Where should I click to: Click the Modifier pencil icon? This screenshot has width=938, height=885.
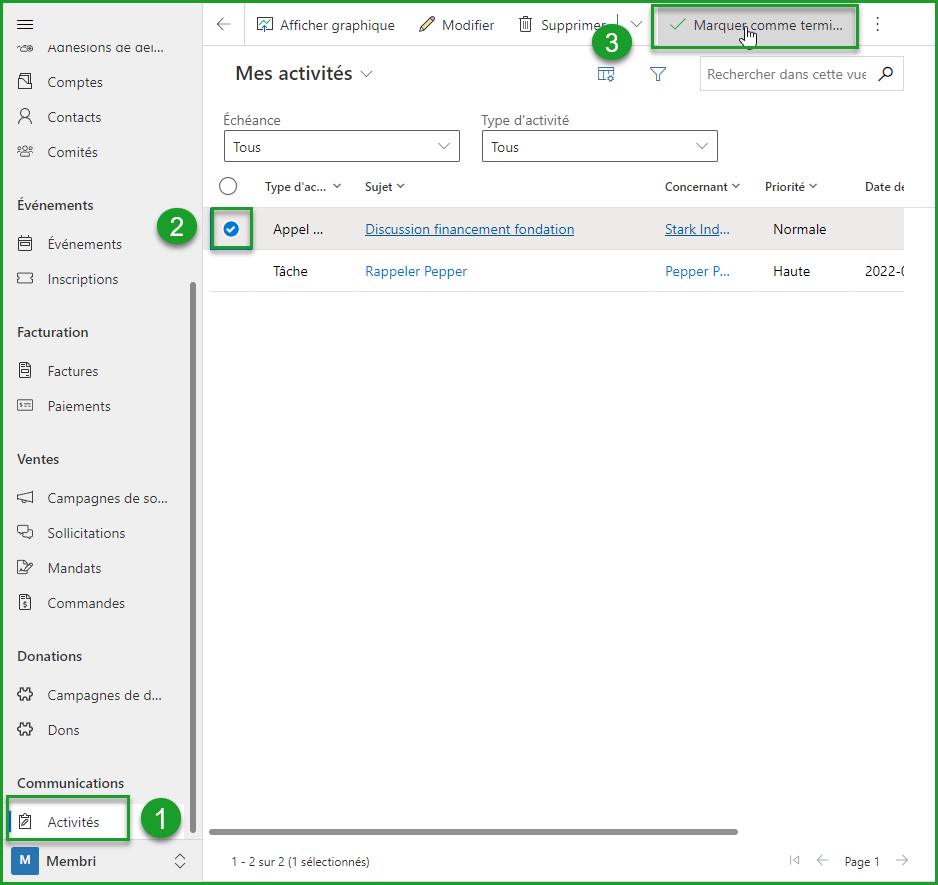(427, 25)
